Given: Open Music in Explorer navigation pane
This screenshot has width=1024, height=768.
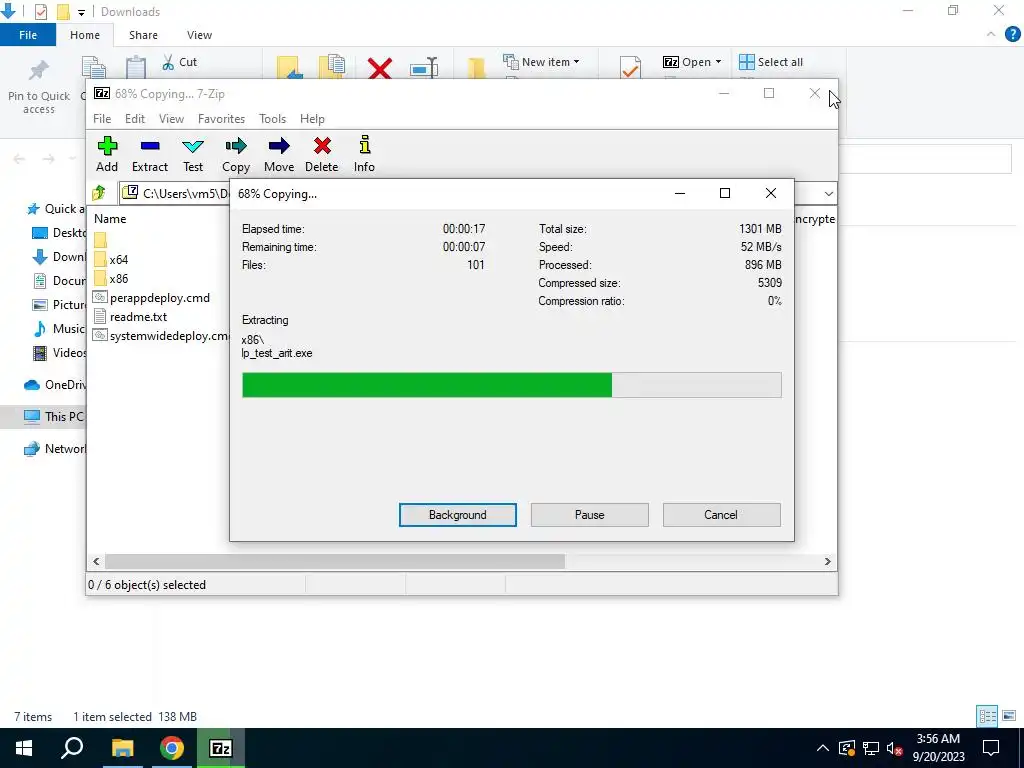Looking at the screenshot, I should (x=58, y=328).
